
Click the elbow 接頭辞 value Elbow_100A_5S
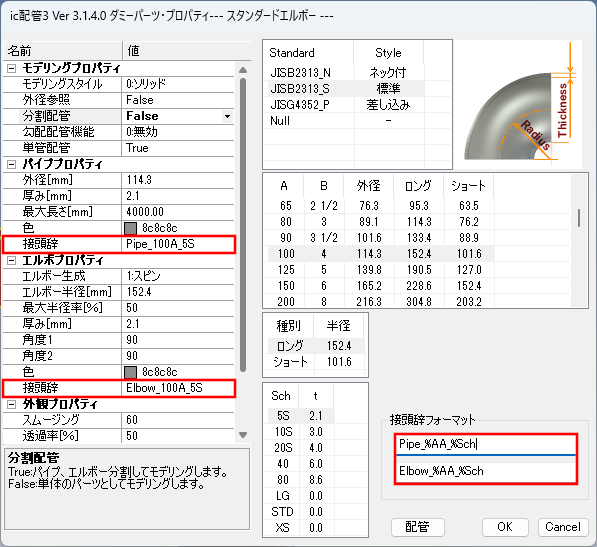pyautogui.click(x=178, y=388)
